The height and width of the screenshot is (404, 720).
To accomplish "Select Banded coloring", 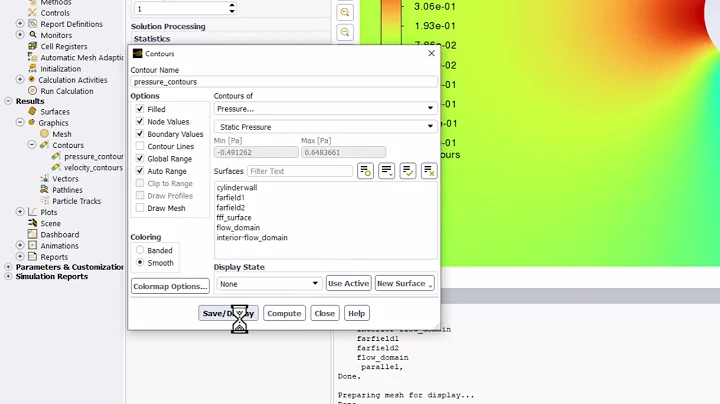I will click(x=140, y=250).
